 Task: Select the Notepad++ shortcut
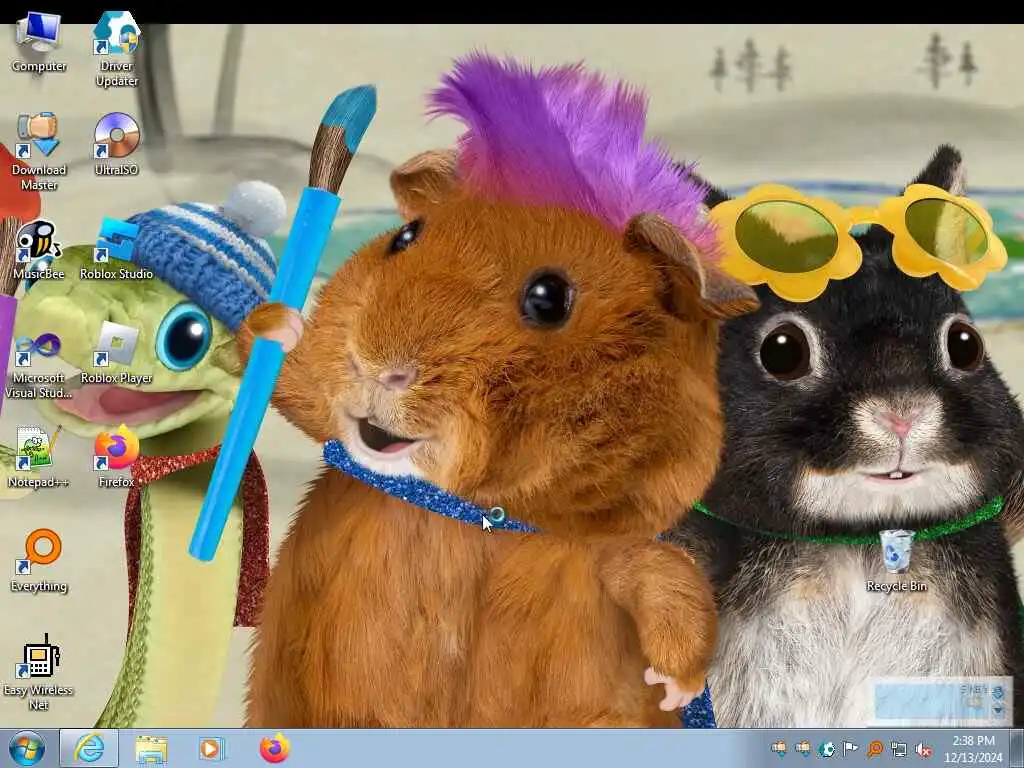39,457
